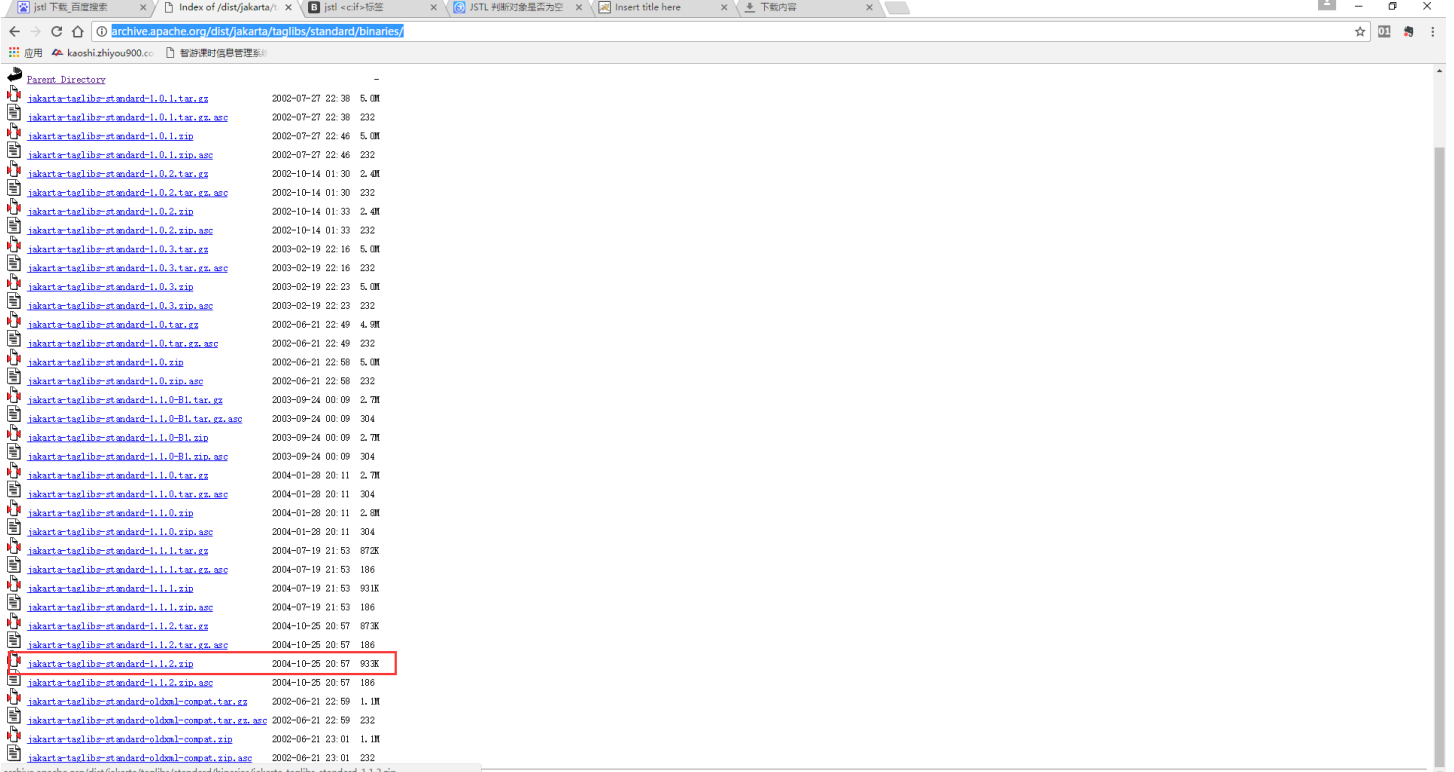Click date 2004-10-25 20:57 of 1.1.2.zip row
Image resolution: width=1454 pixels, height=772 pixels.
[x=311, y=664]
